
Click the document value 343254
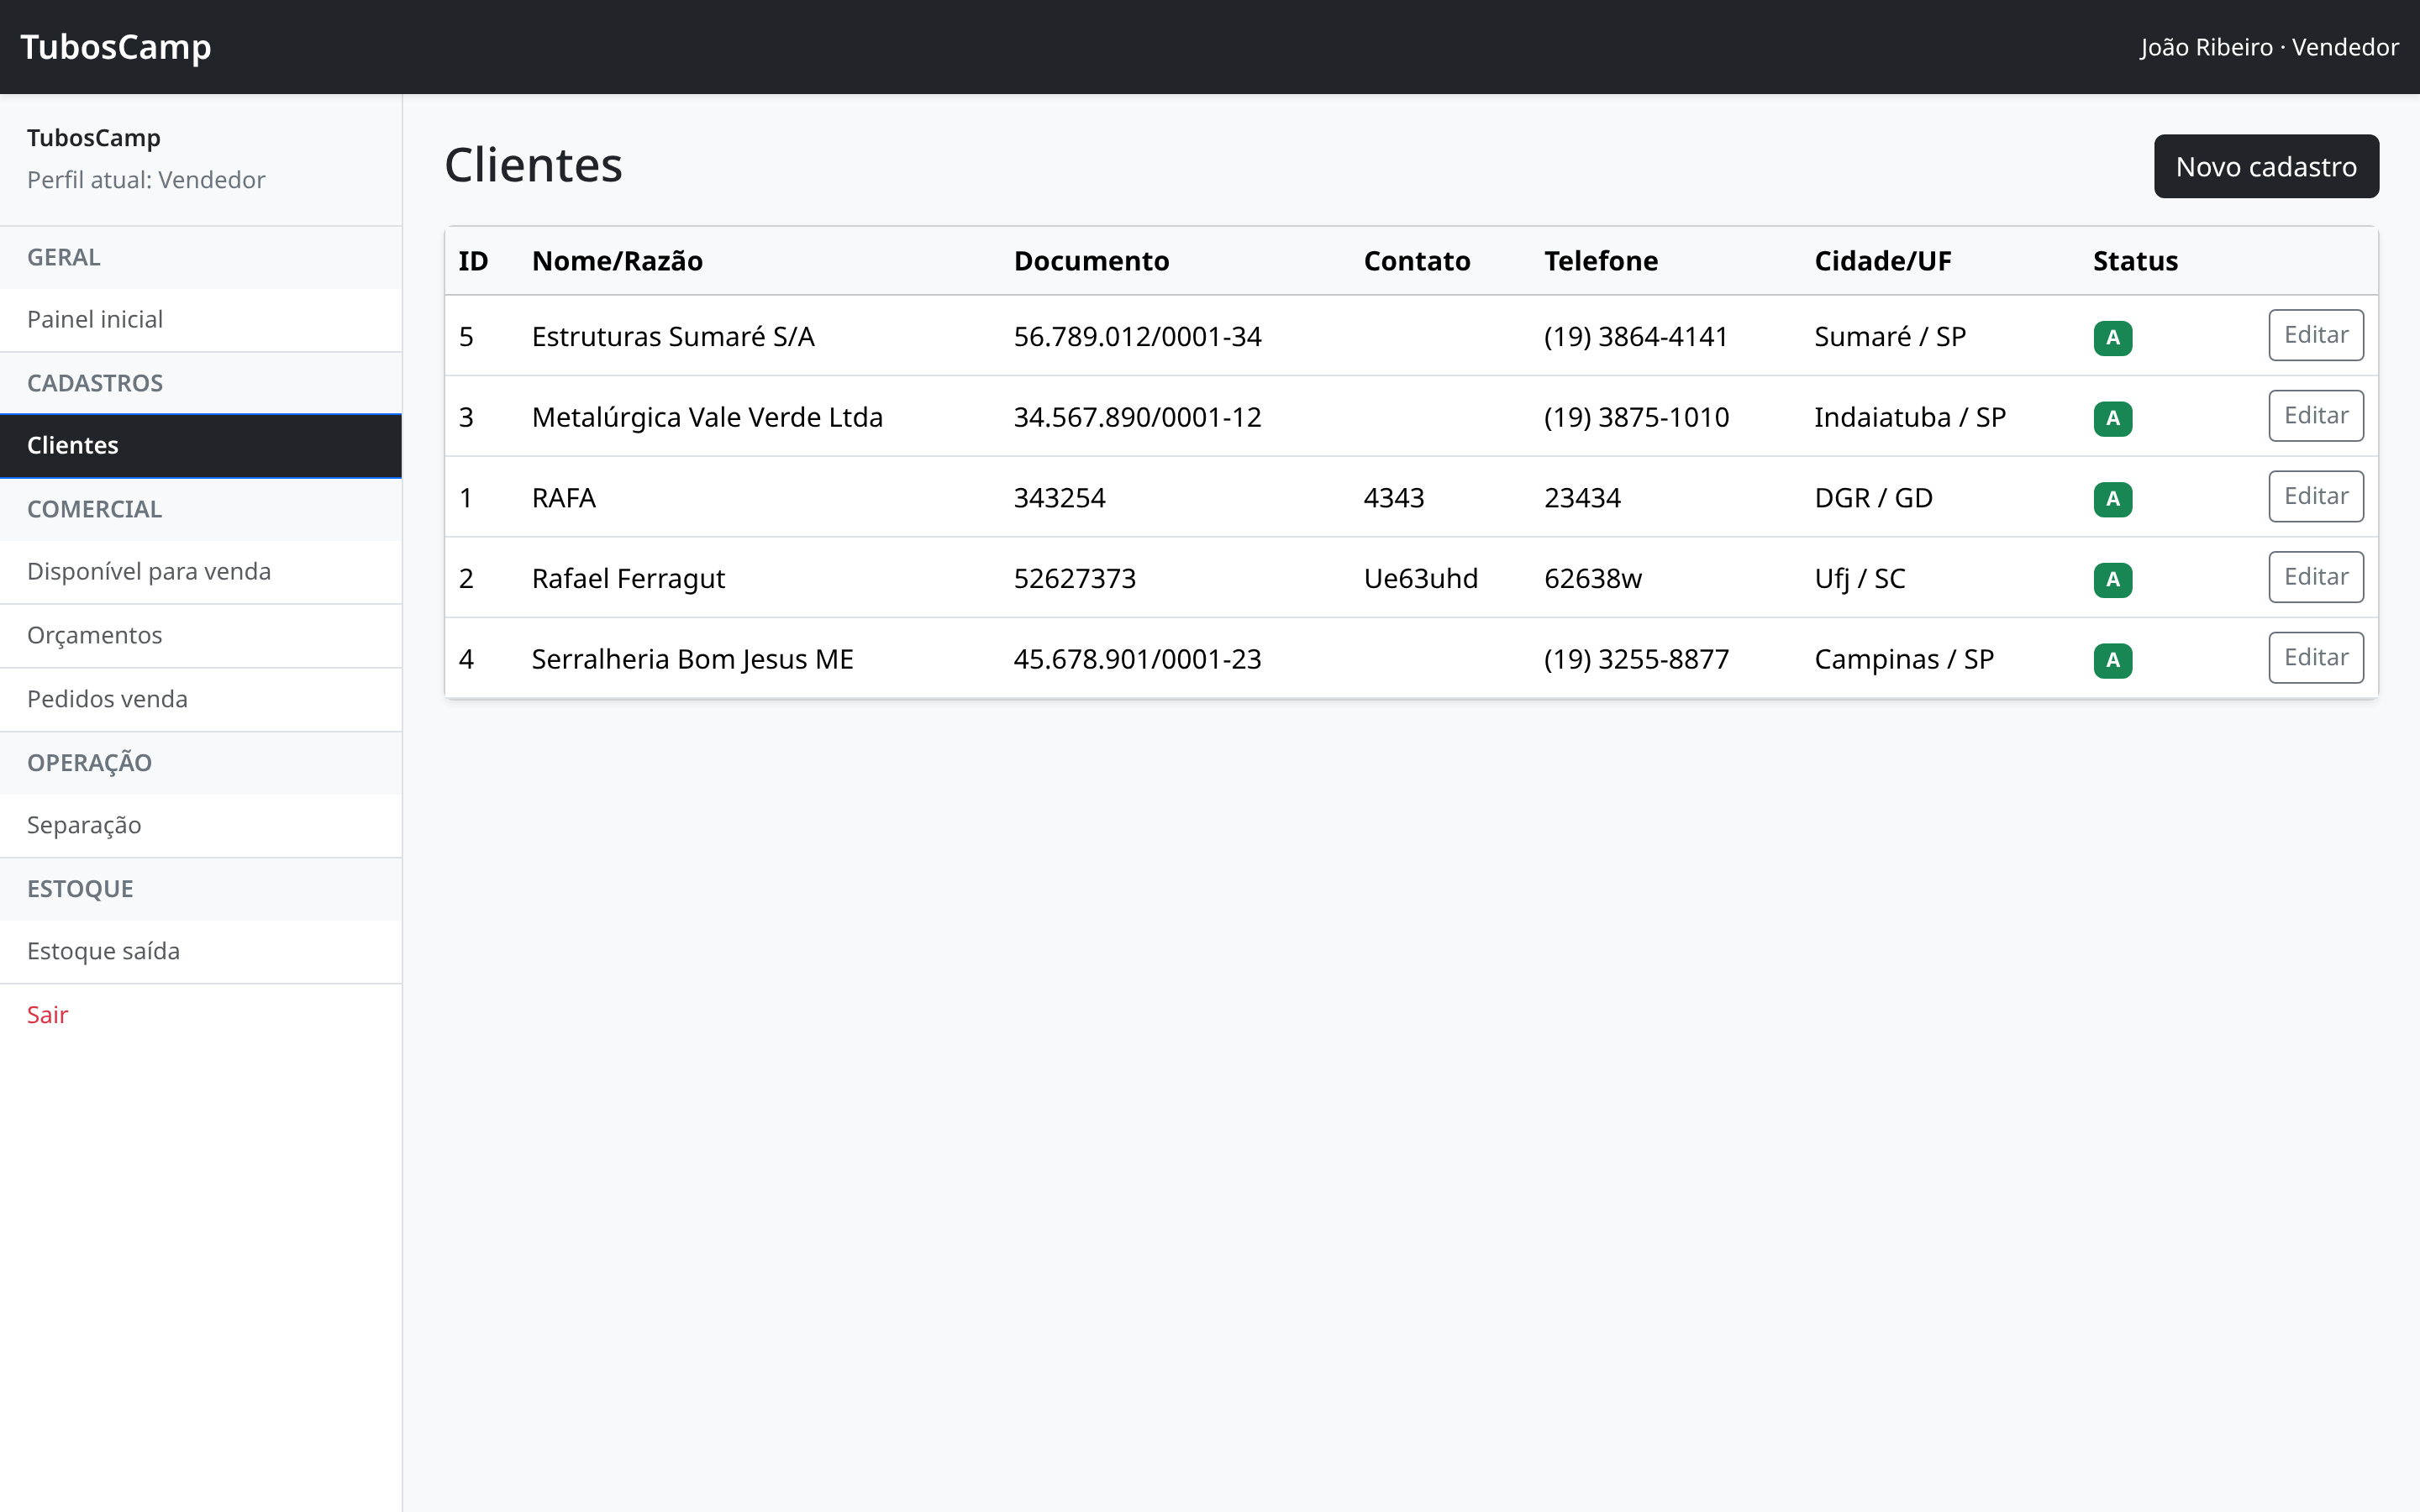tap(1059, 498)
